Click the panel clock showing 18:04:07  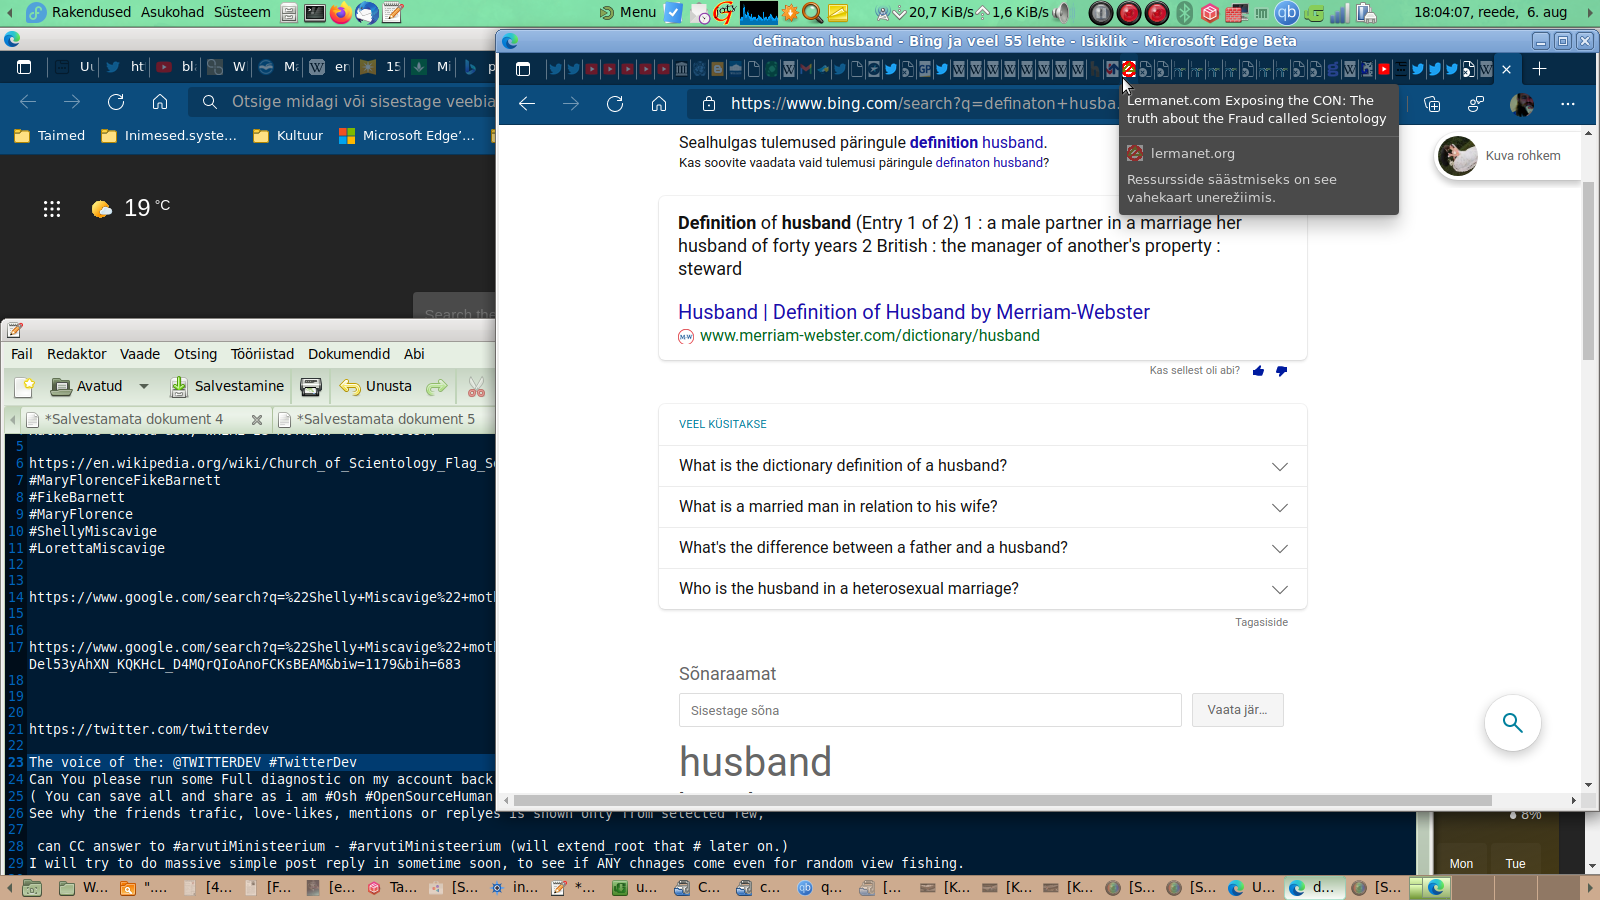pos(1490,12)
